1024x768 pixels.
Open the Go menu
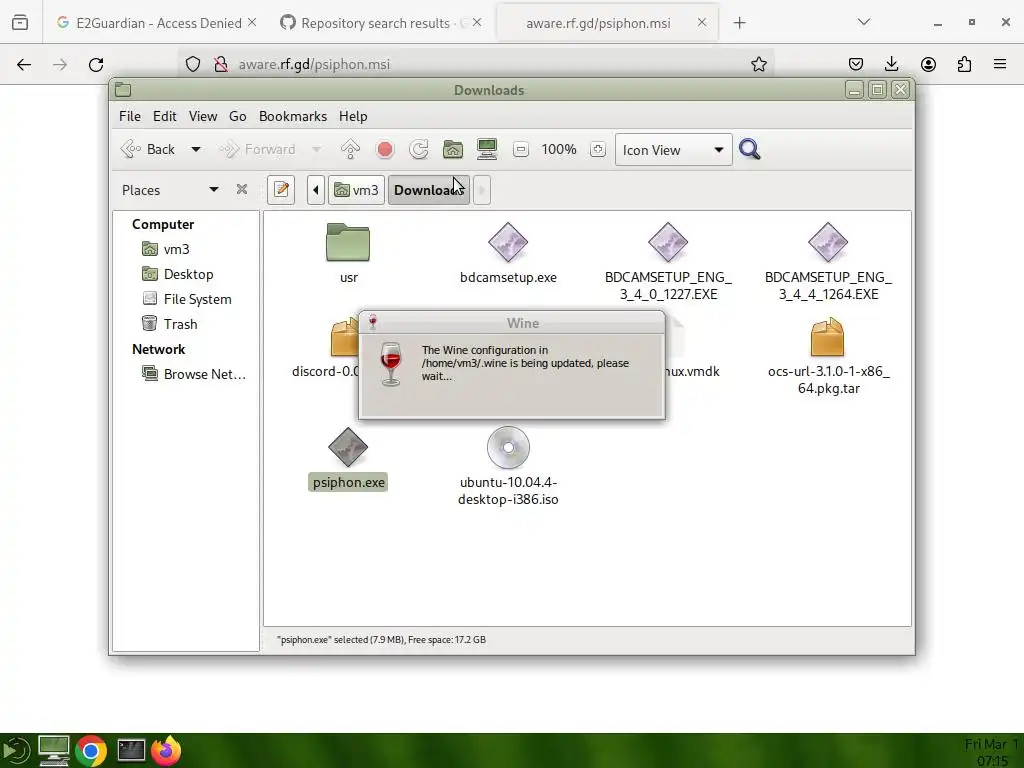click(238, 116)
